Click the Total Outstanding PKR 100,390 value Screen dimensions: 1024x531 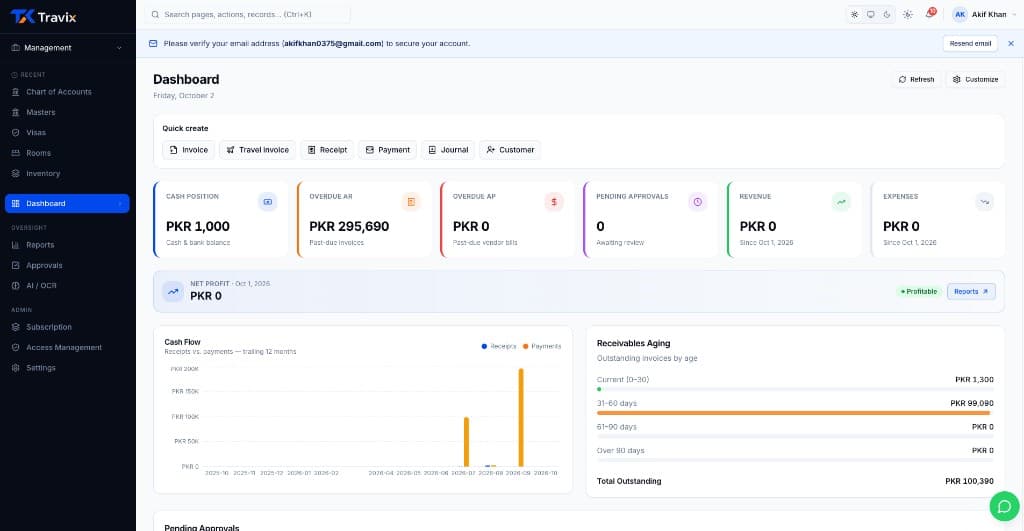coord(969,481)
